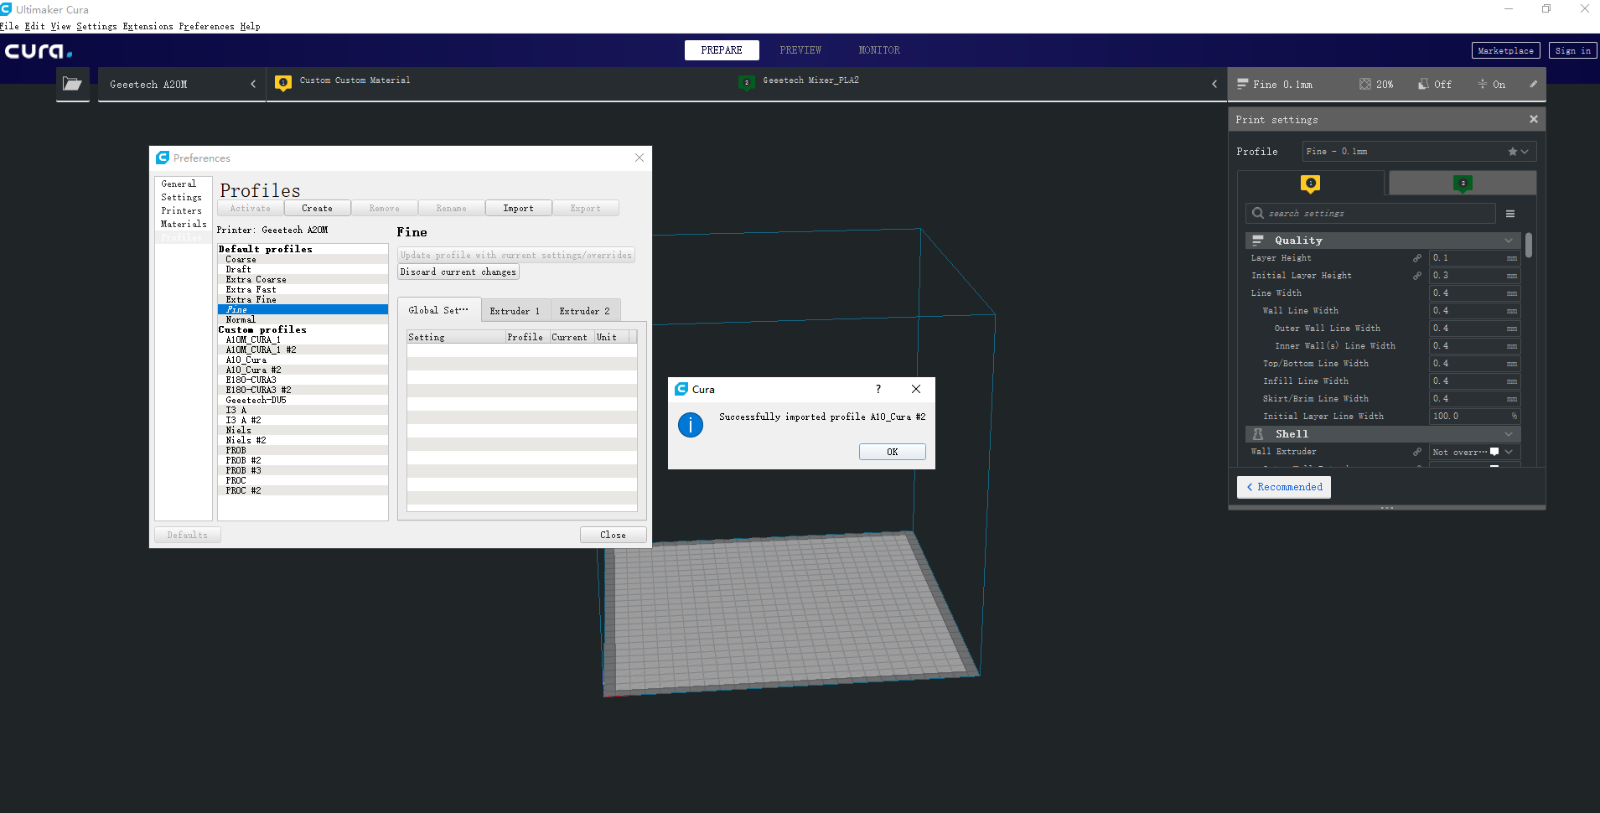Select yellow extruder 1 tab in Print settings
1600x813 pixels.
(x=1311, y=183)
